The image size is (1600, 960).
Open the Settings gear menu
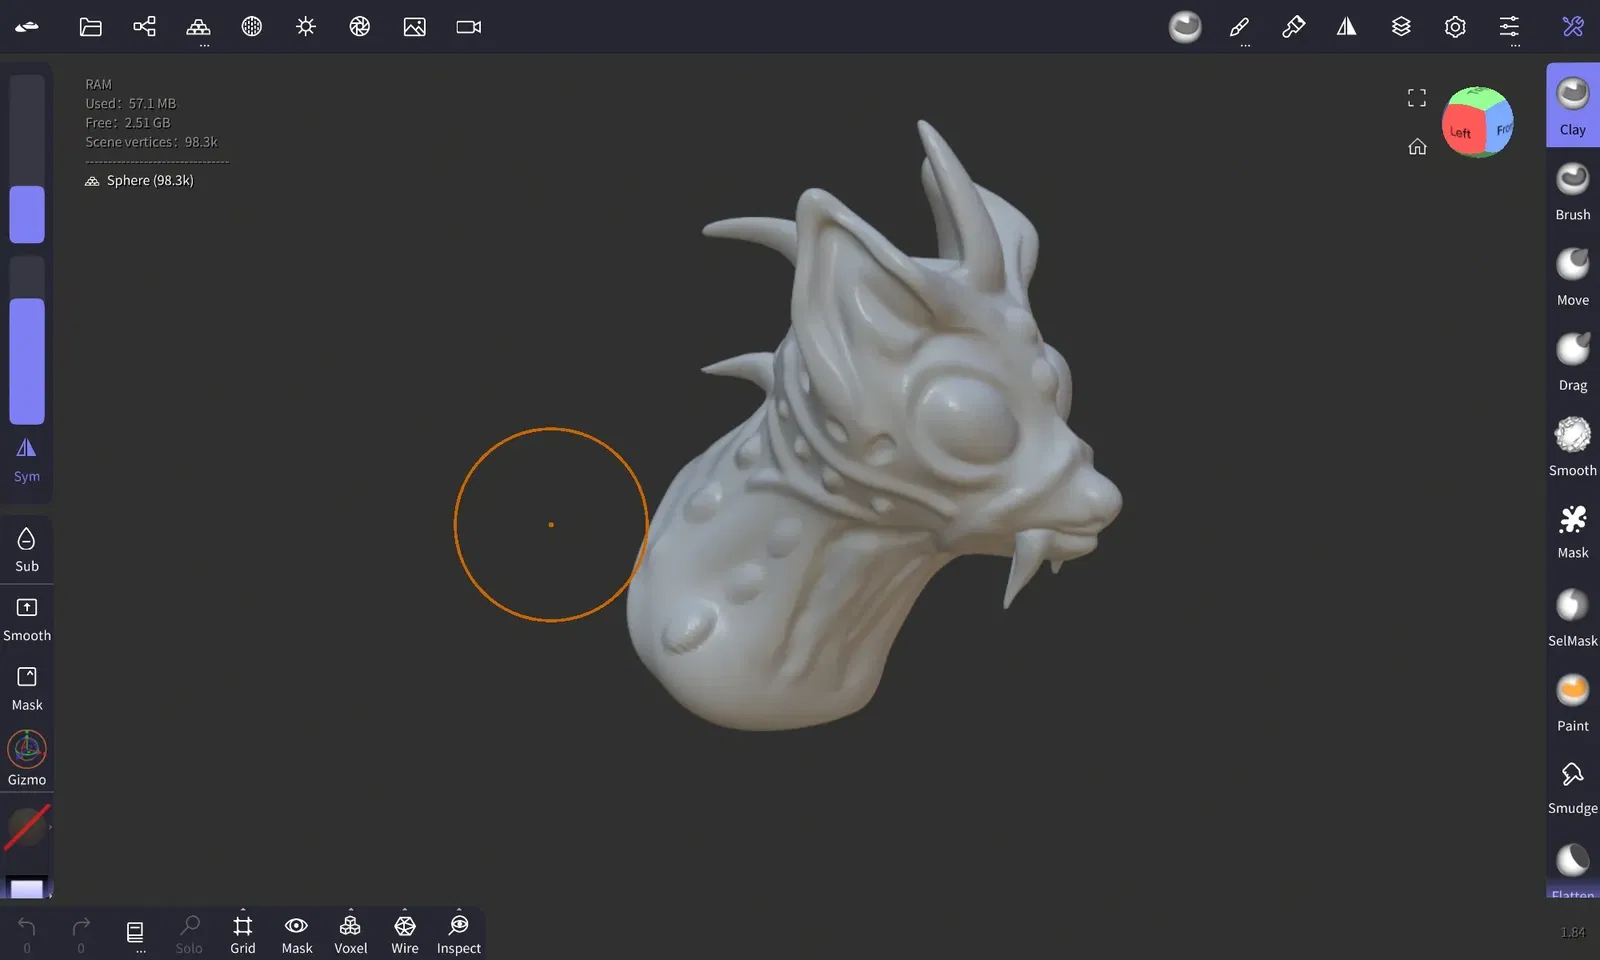click(1455, 27)
